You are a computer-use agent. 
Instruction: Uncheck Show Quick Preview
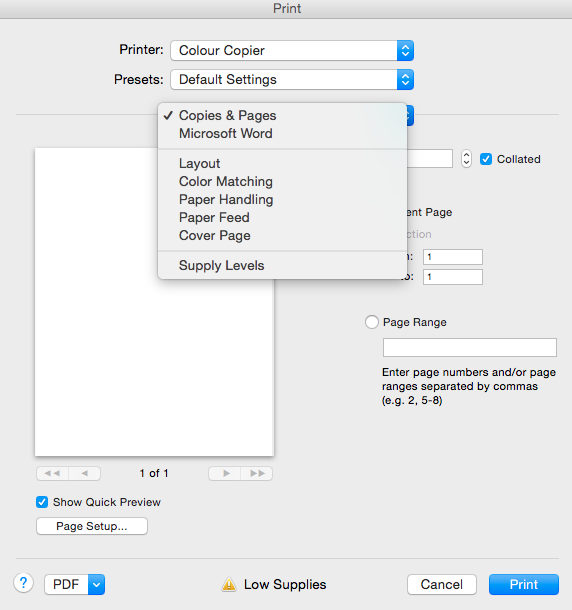(x=42, y=502)
